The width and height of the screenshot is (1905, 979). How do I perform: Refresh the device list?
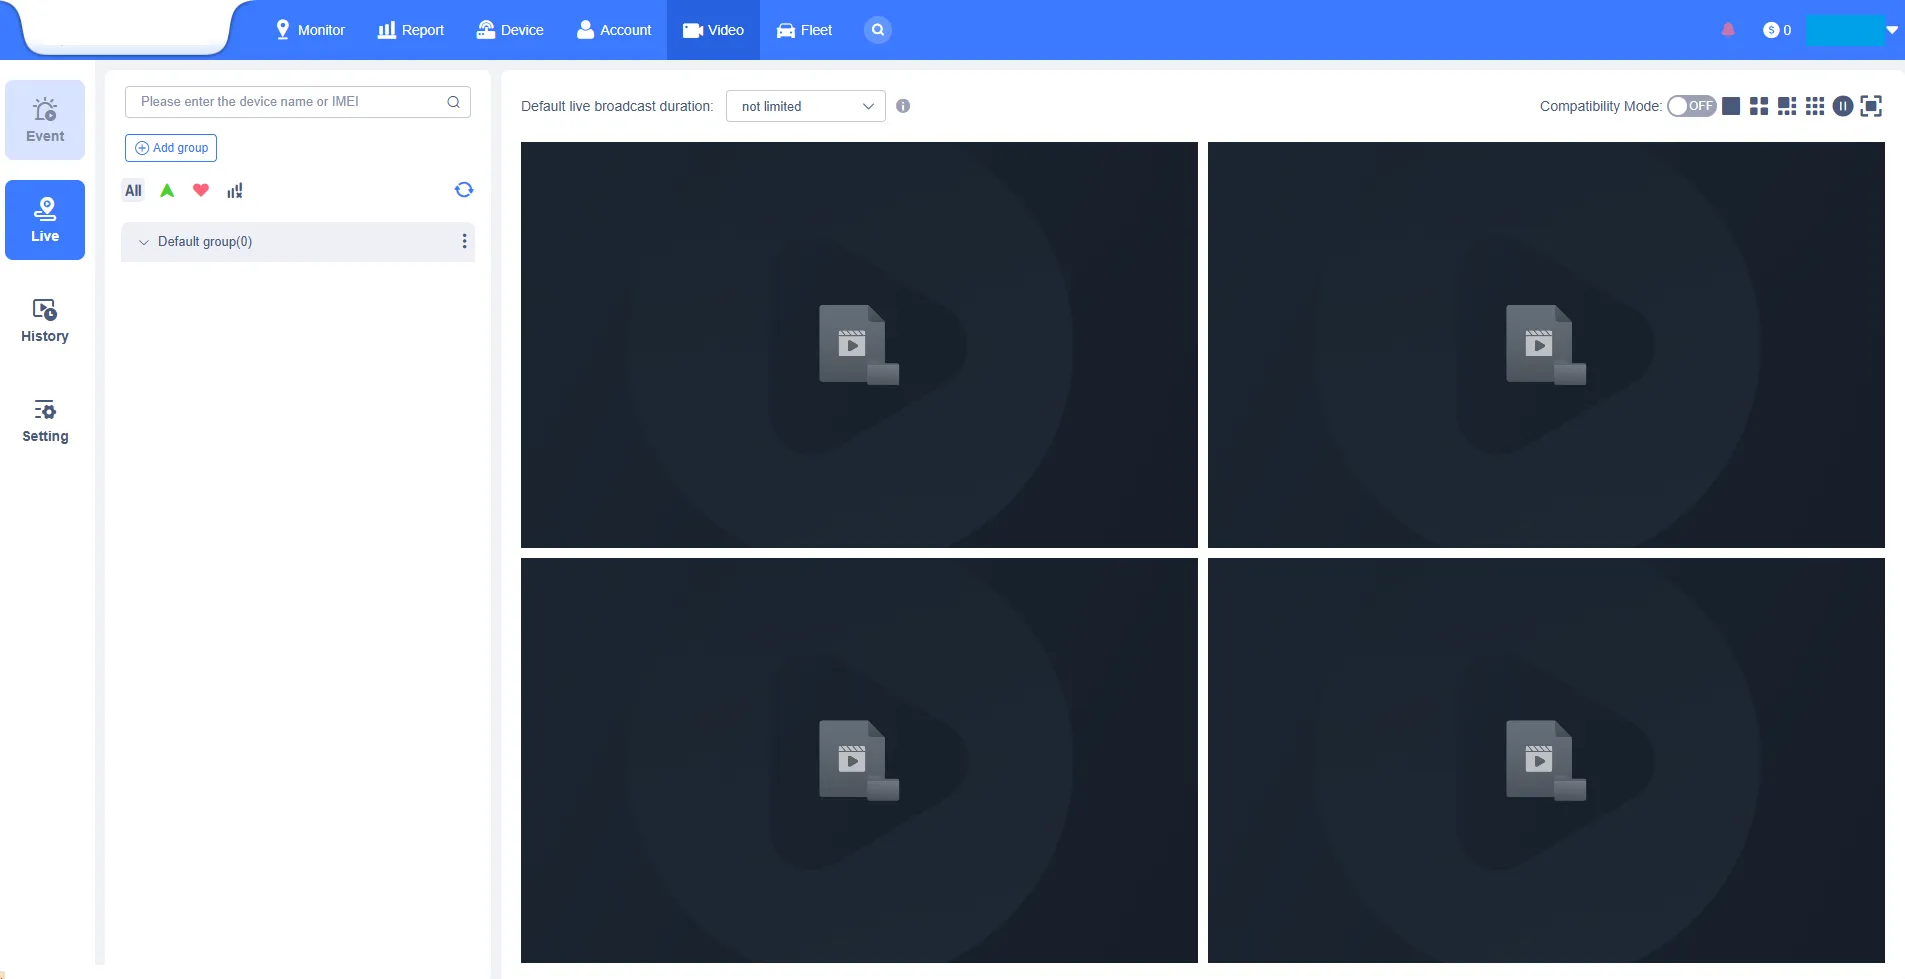[464, 190]
